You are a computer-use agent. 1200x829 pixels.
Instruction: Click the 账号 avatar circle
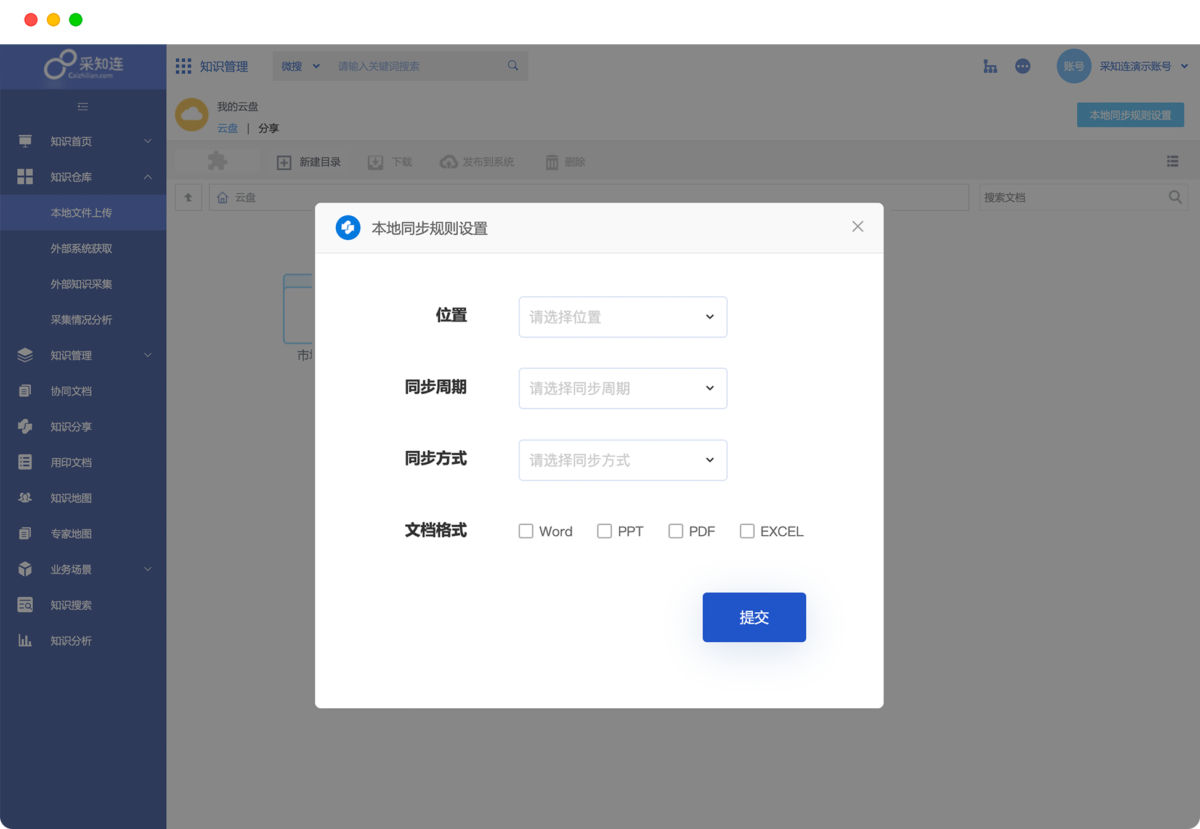coord(1074,66)
